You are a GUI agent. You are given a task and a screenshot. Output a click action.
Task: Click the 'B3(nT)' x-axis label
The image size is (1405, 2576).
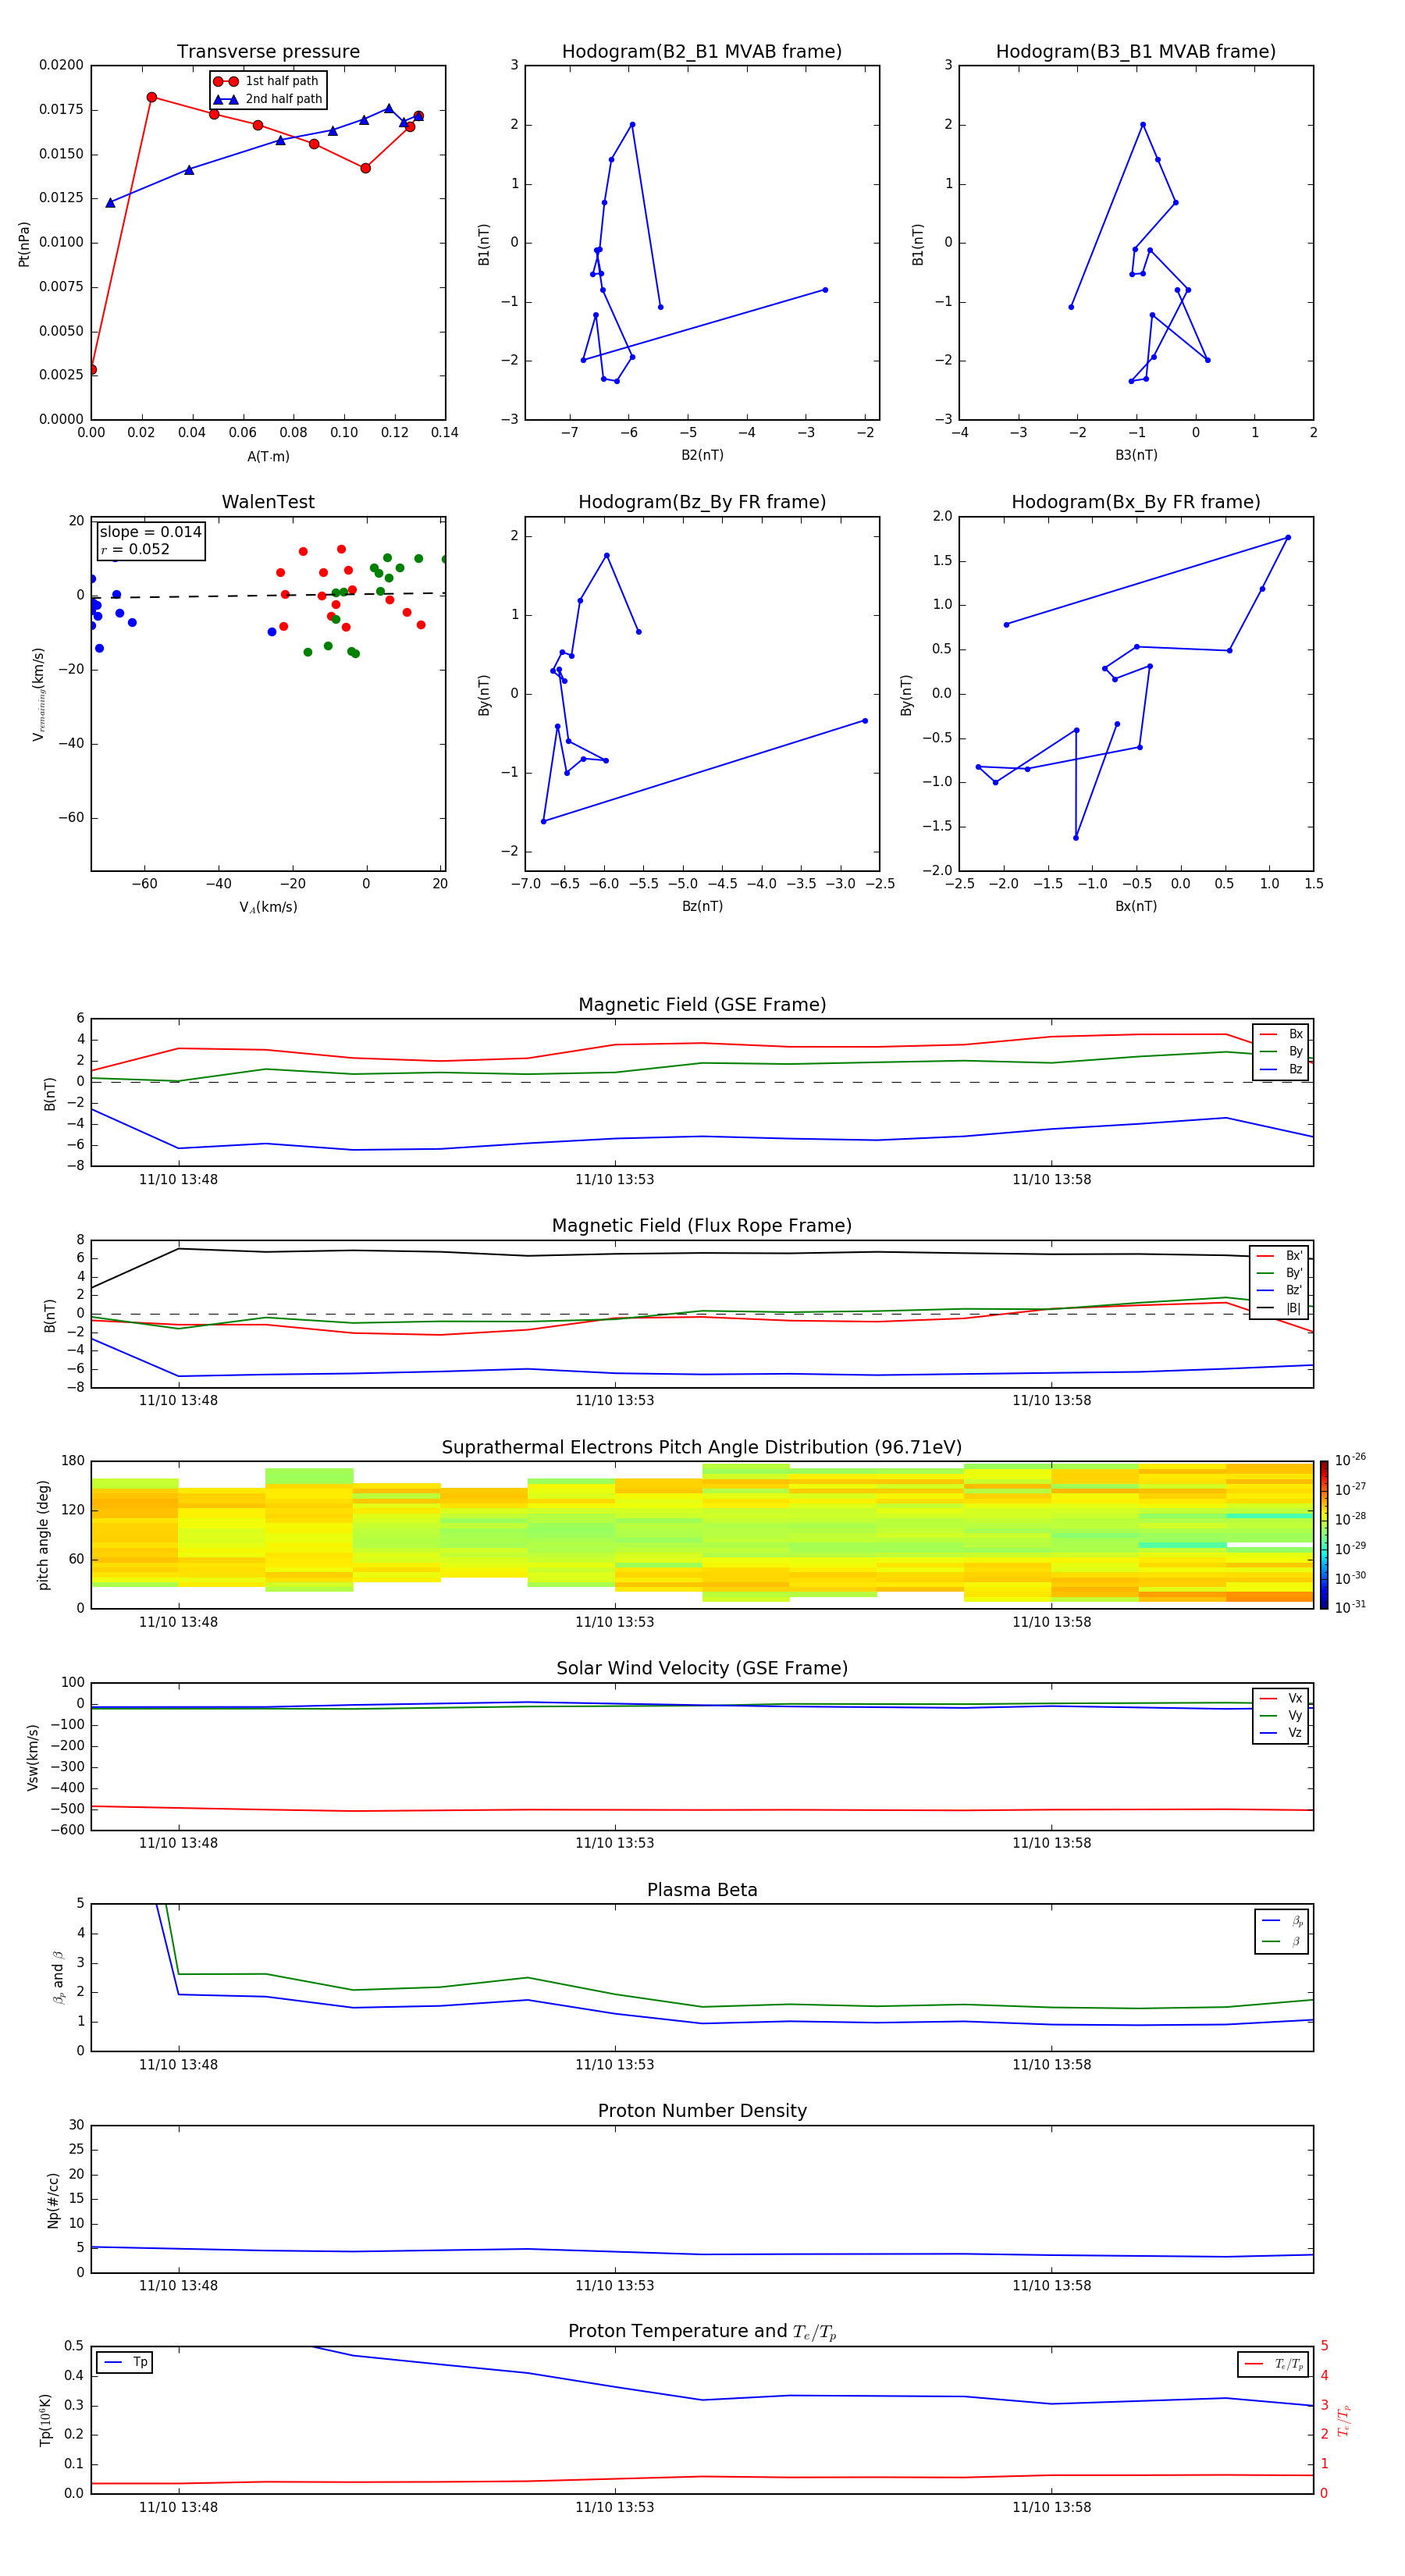(x=1136, y=455)
